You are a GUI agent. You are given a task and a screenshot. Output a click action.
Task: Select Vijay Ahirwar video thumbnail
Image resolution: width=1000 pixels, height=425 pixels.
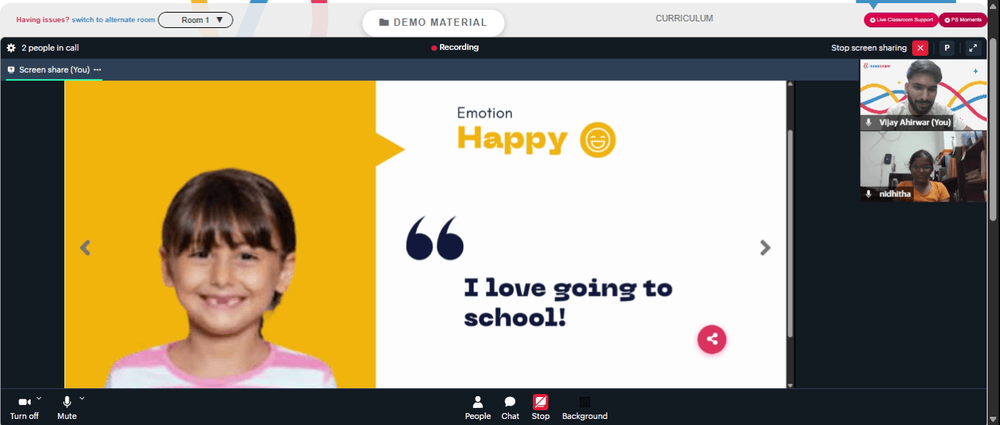[923, 94]
